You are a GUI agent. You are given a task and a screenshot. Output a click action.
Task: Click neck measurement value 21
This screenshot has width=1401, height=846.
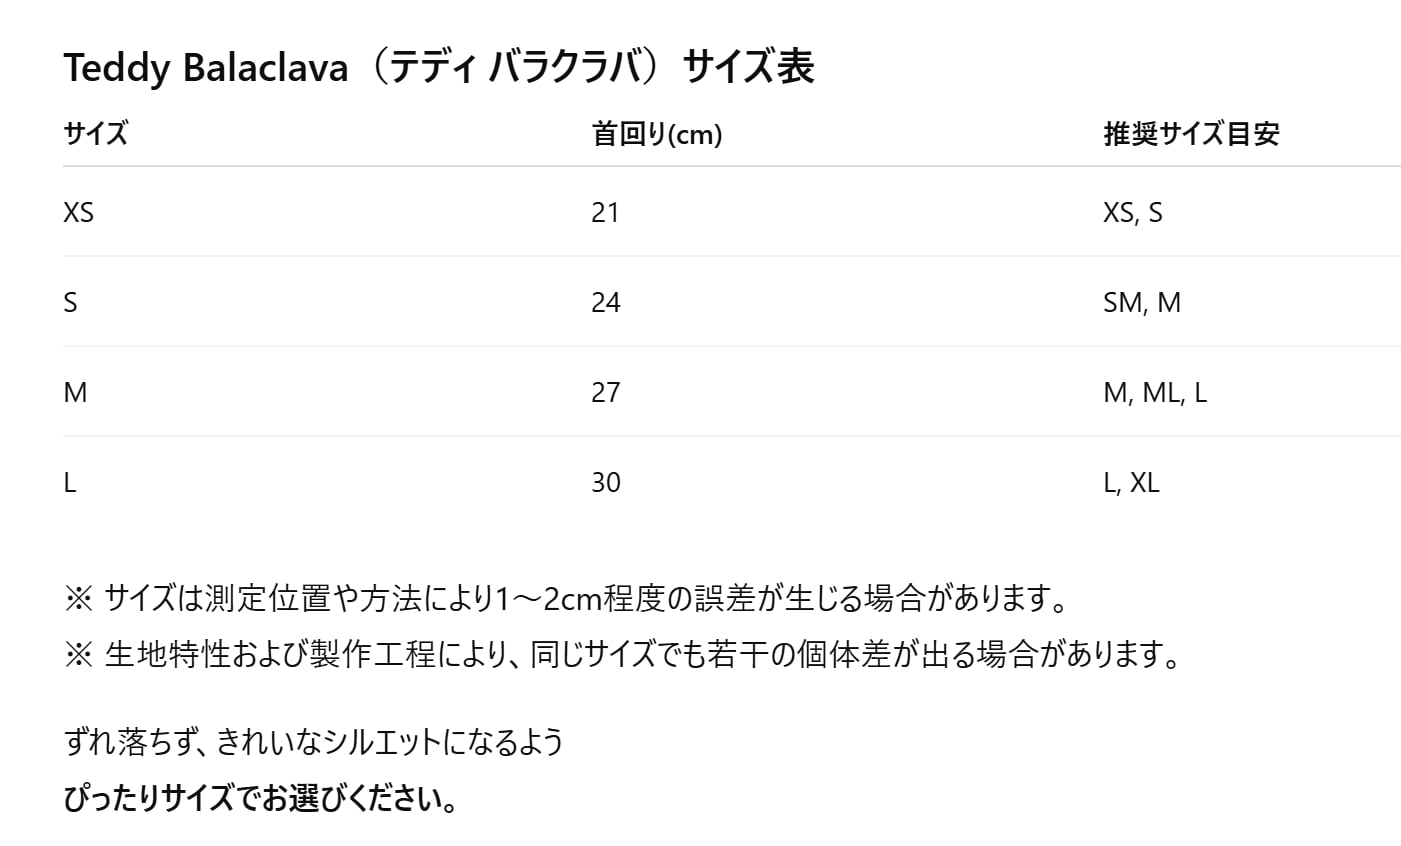click(605, 212)
